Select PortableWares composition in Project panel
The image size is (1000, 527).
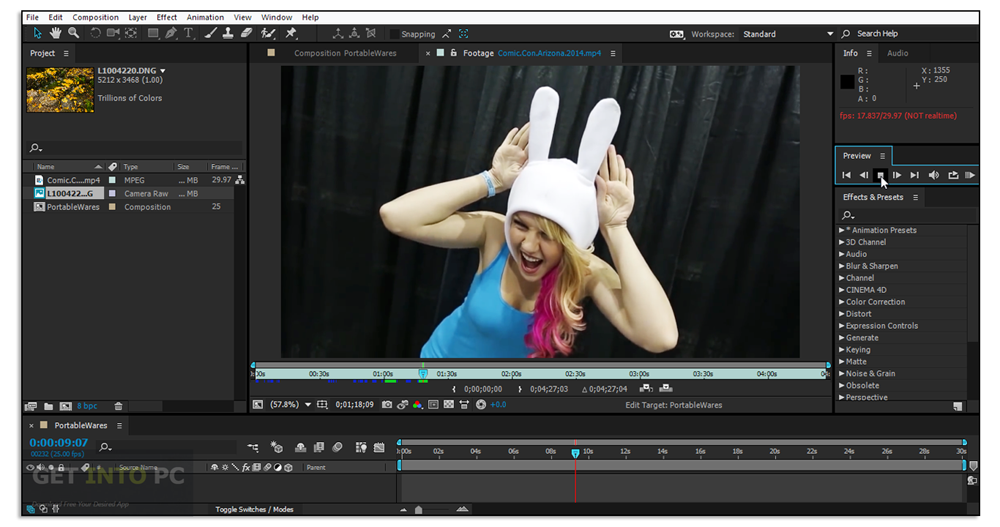tap(73, 207)
